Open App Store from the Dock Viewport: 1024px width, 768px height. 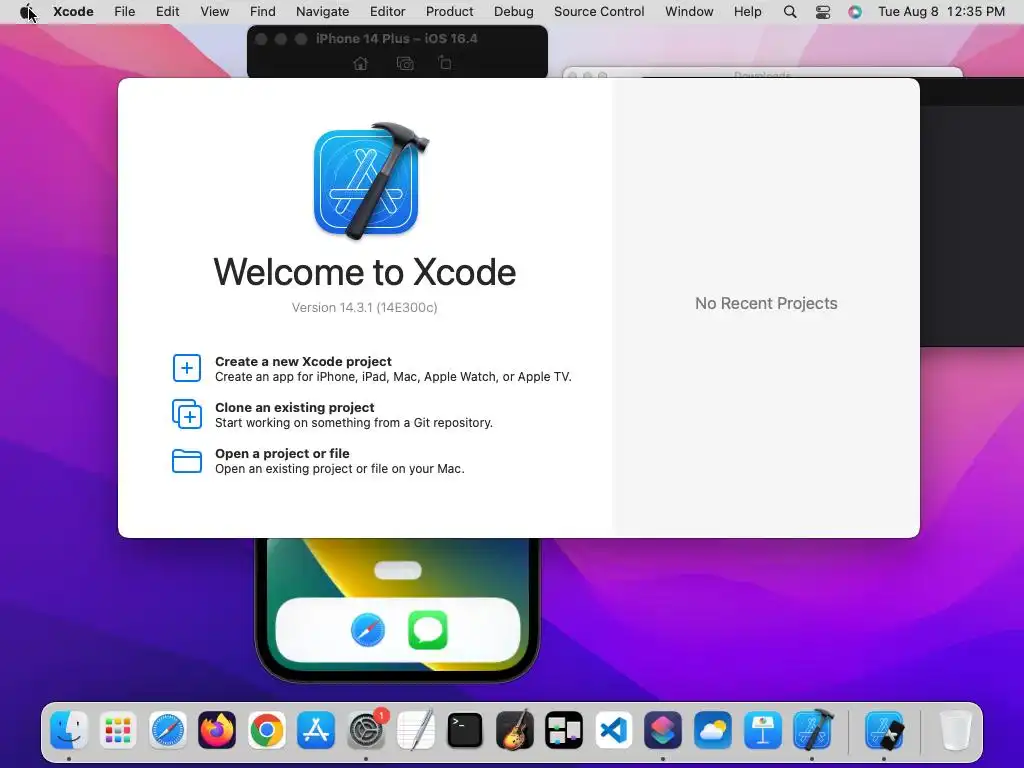(316, 730)
